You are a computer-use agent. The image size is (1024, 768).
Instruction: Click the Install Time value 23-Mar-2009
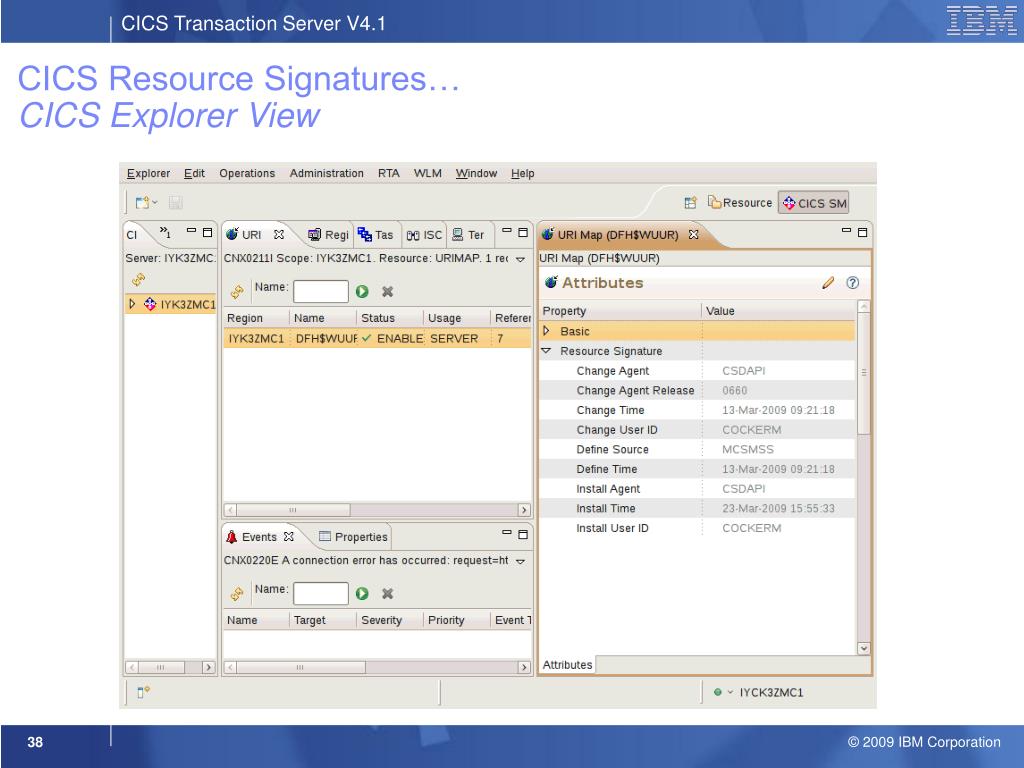tap(778, 508)
